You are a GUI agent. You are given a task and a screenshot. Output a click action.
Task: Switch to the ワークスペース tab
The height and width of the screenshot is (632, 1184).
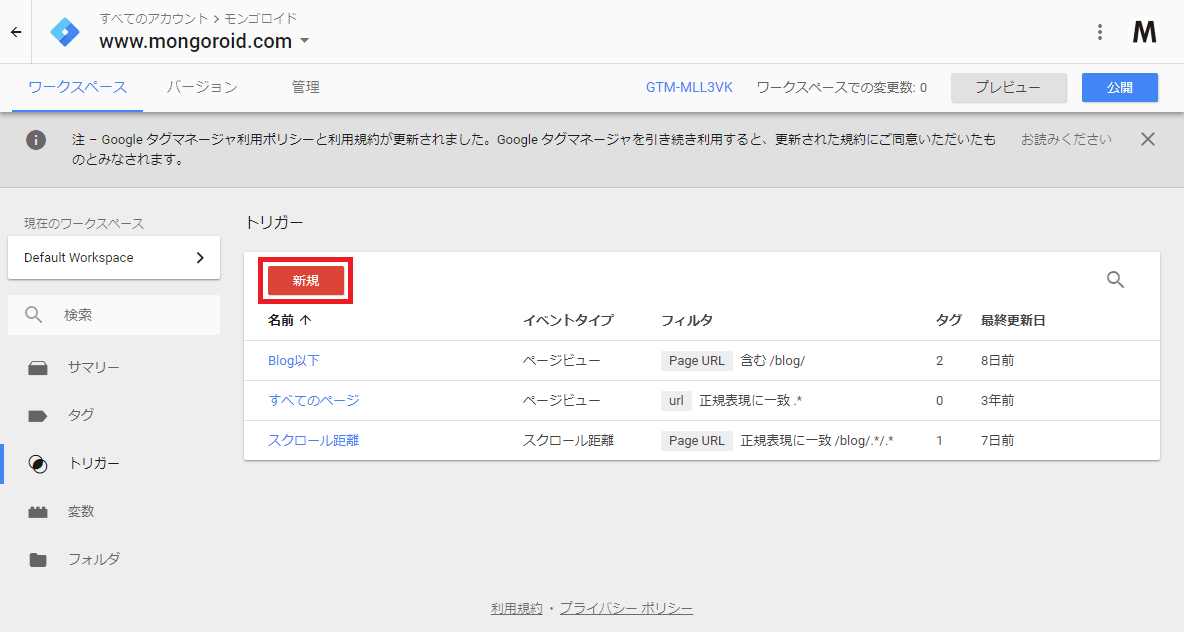point(77,88)
